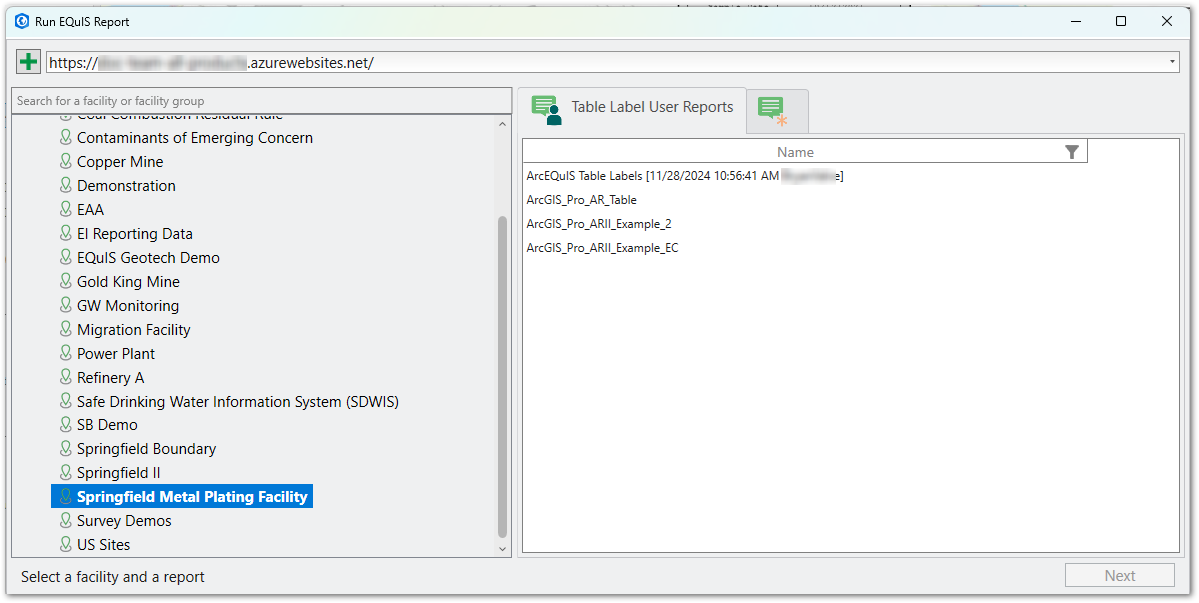Select Migration Facility entry
This screenshot has width=1199, height=603.
tap(134, 330)
